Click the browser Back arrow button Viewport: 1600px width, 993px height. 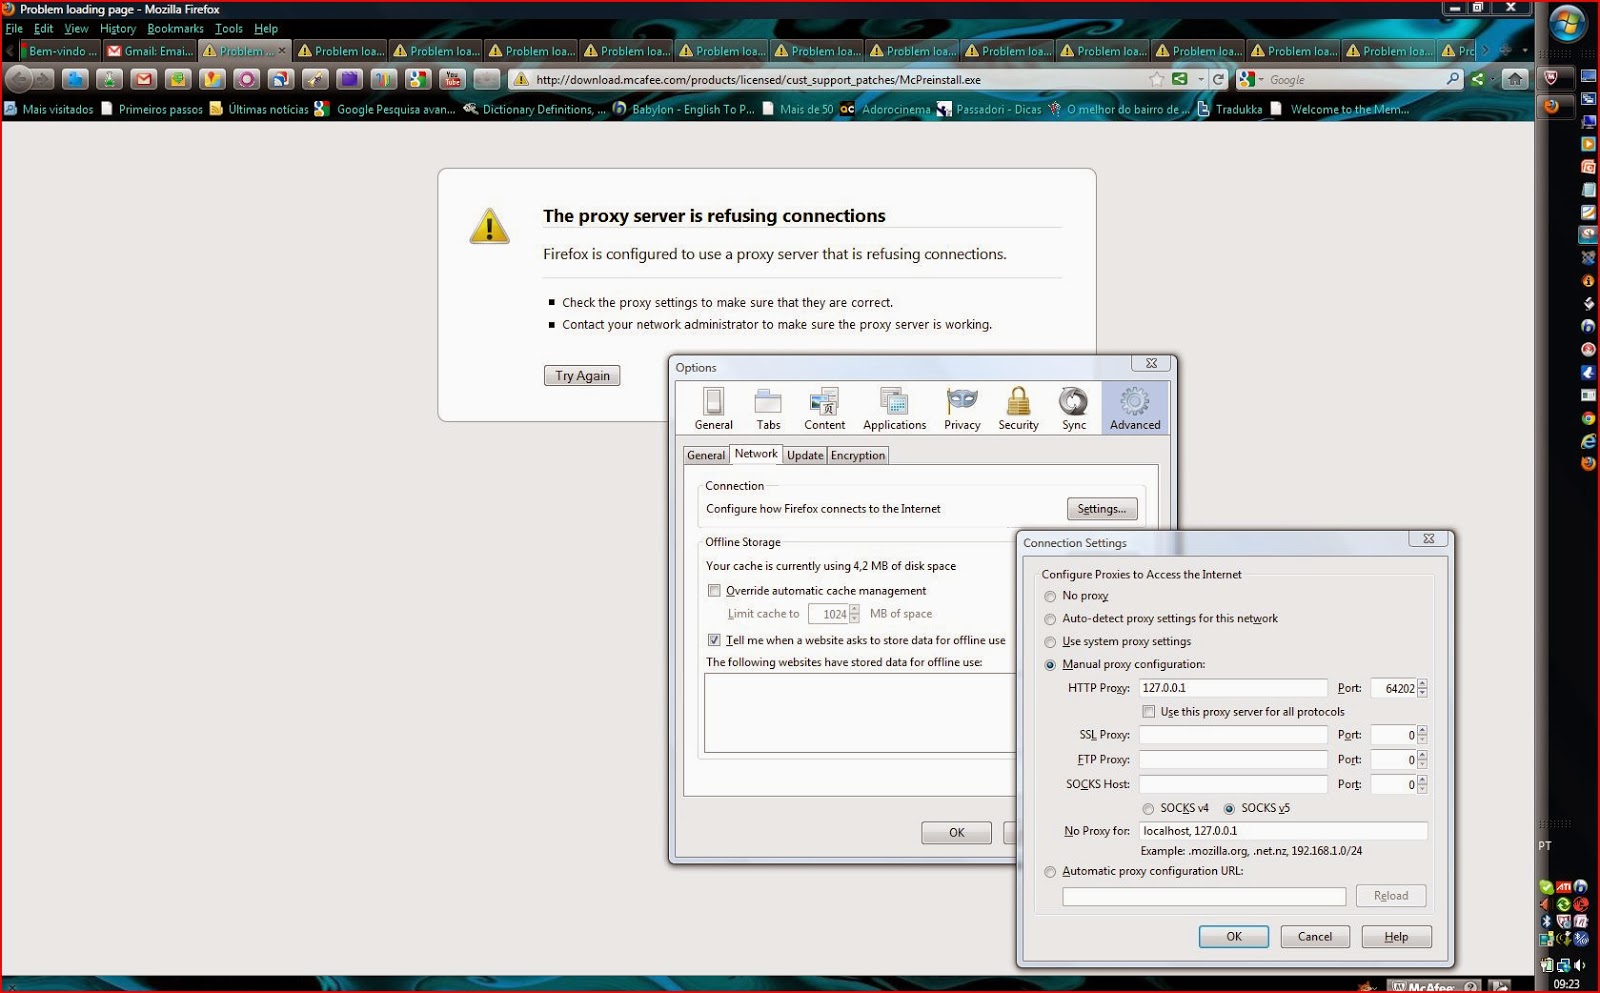(19, 79)
